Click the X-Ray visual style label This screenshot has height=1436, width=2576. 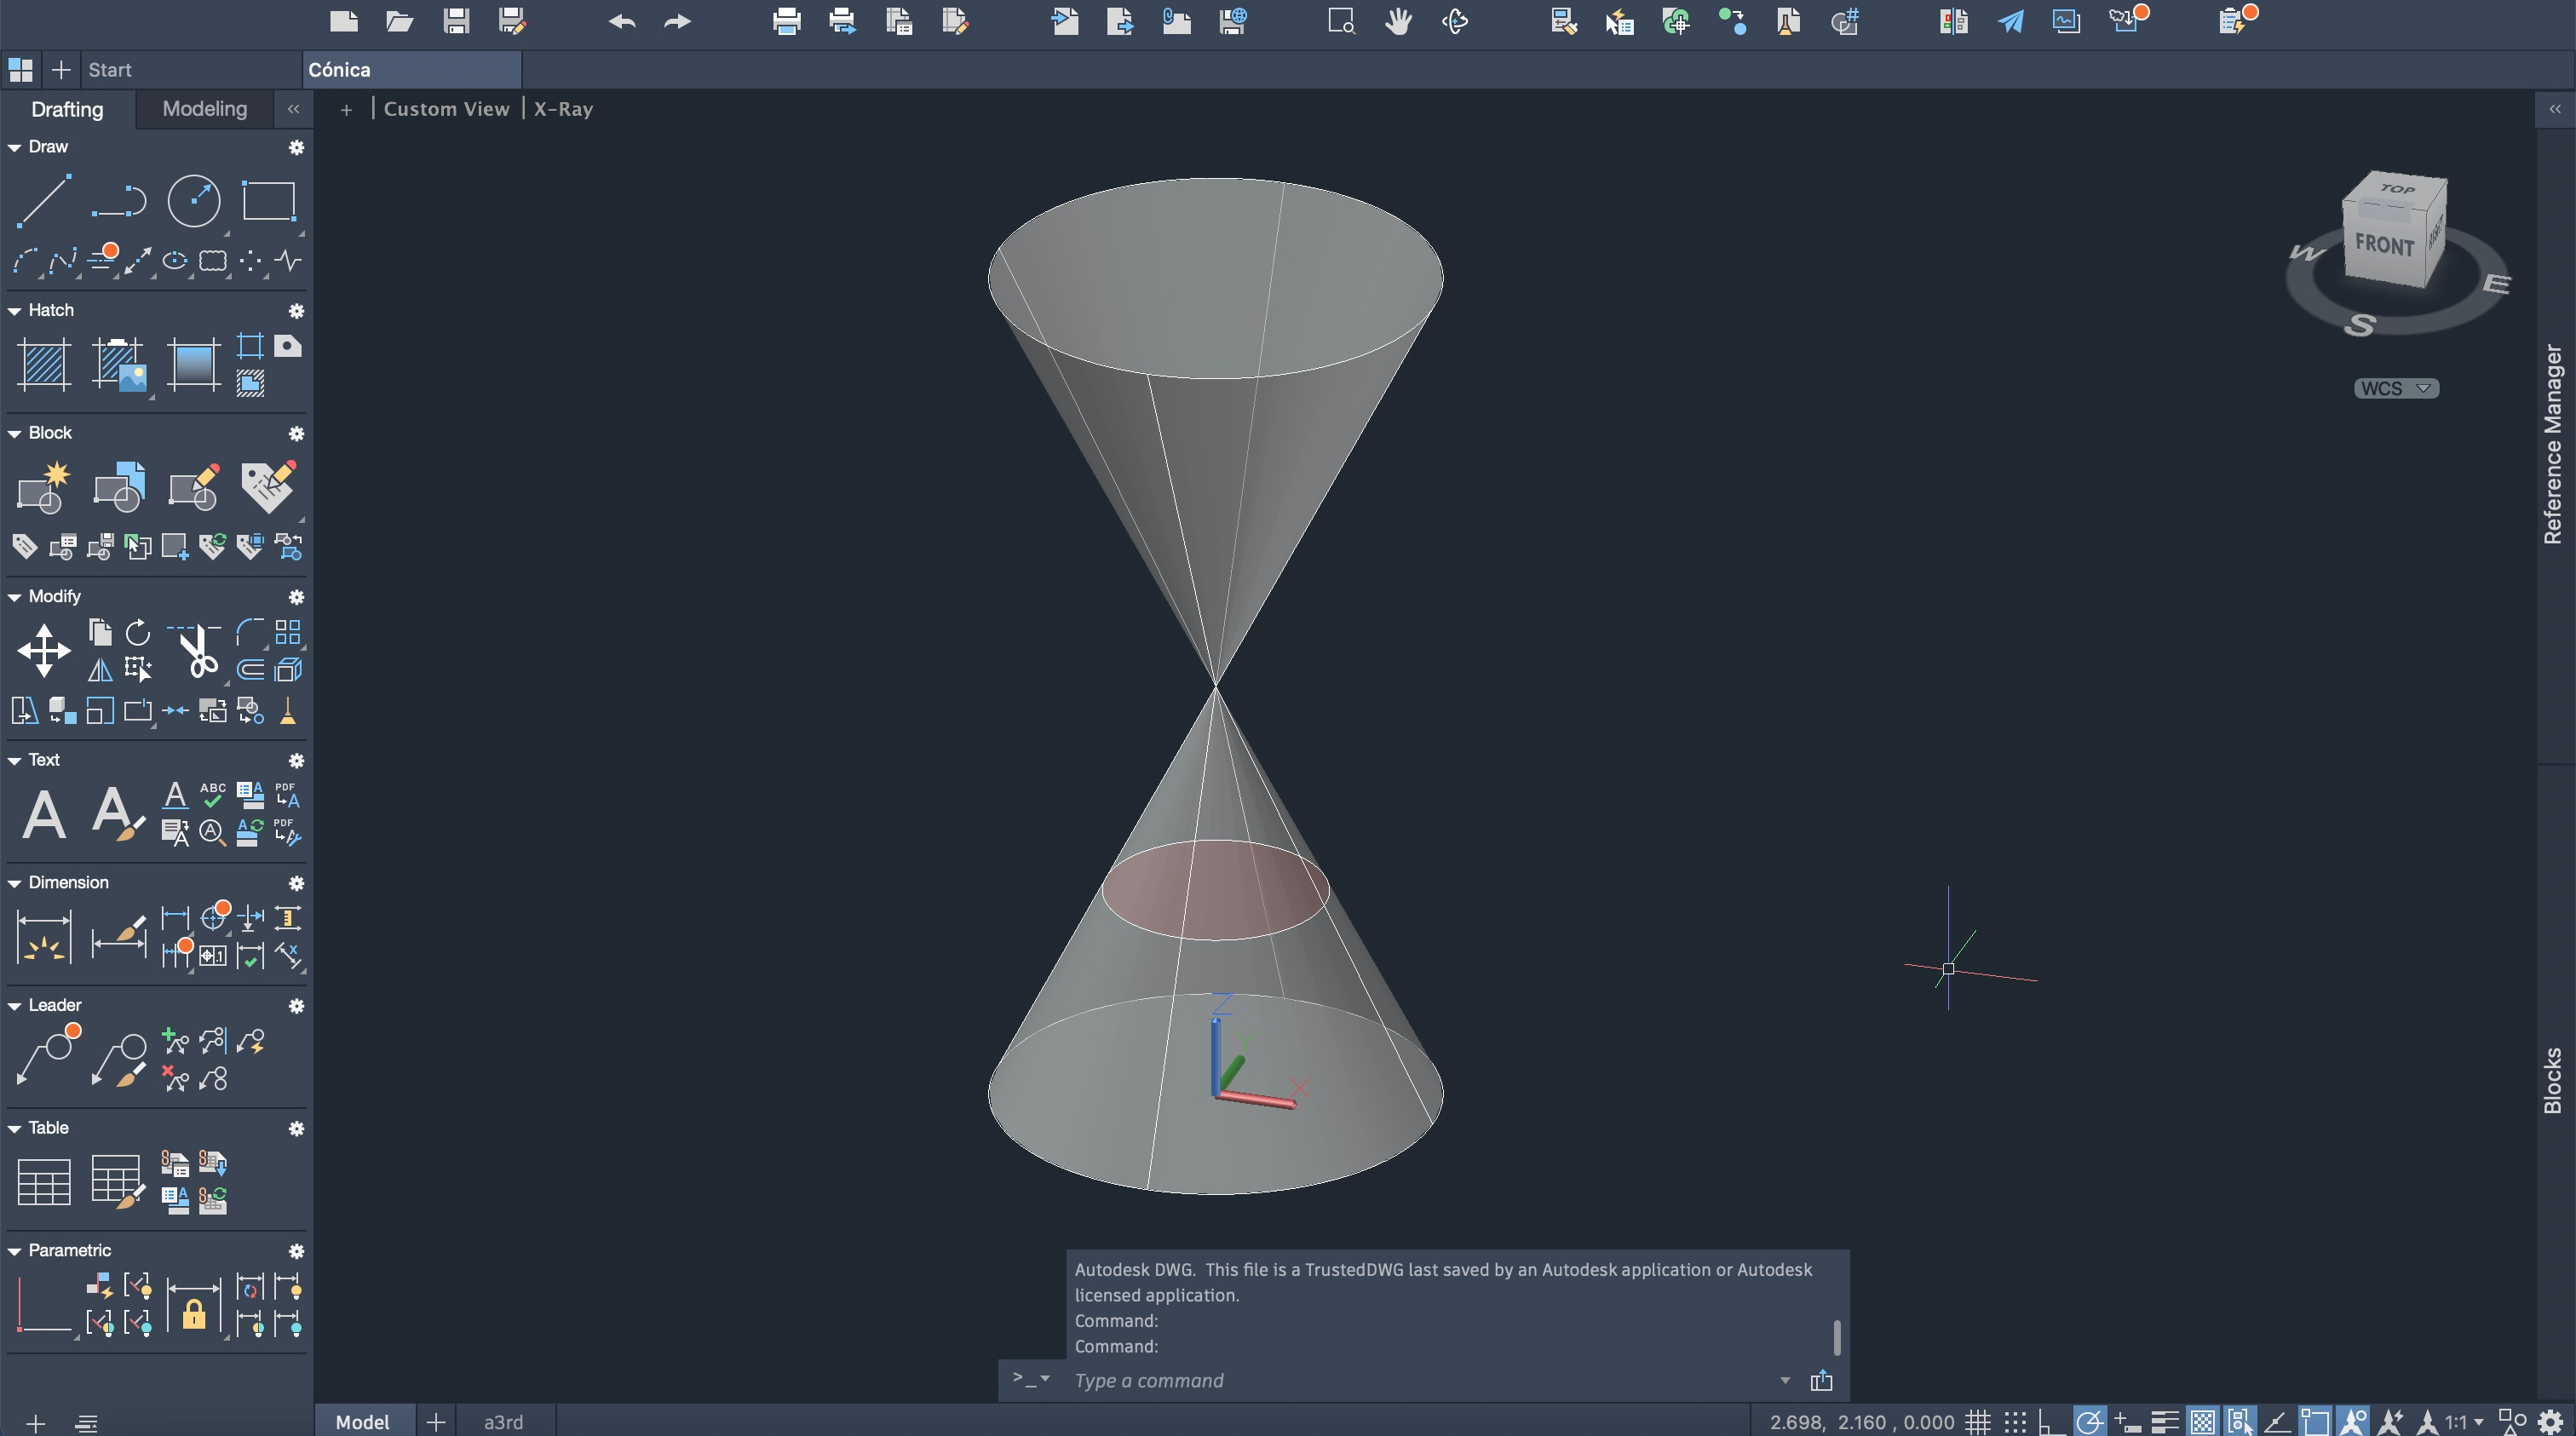pyautogui.click(x=563, y=109)
